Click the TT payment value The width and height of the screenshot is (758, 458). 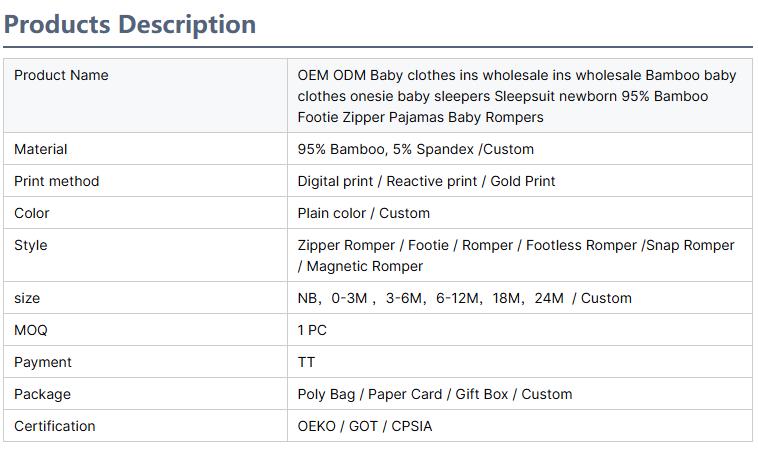(306, 362)
